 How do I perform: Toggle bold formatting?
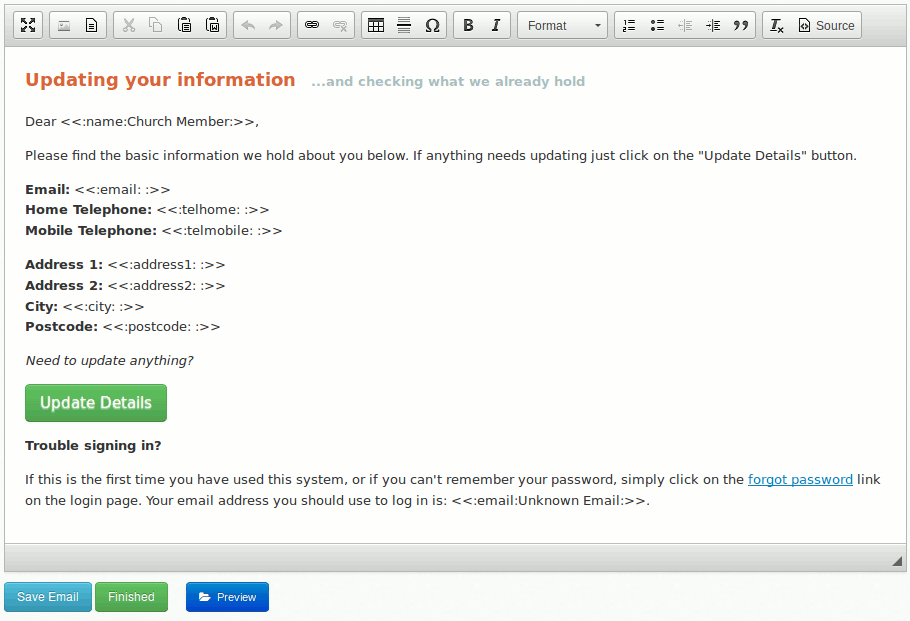click(468, 25)
